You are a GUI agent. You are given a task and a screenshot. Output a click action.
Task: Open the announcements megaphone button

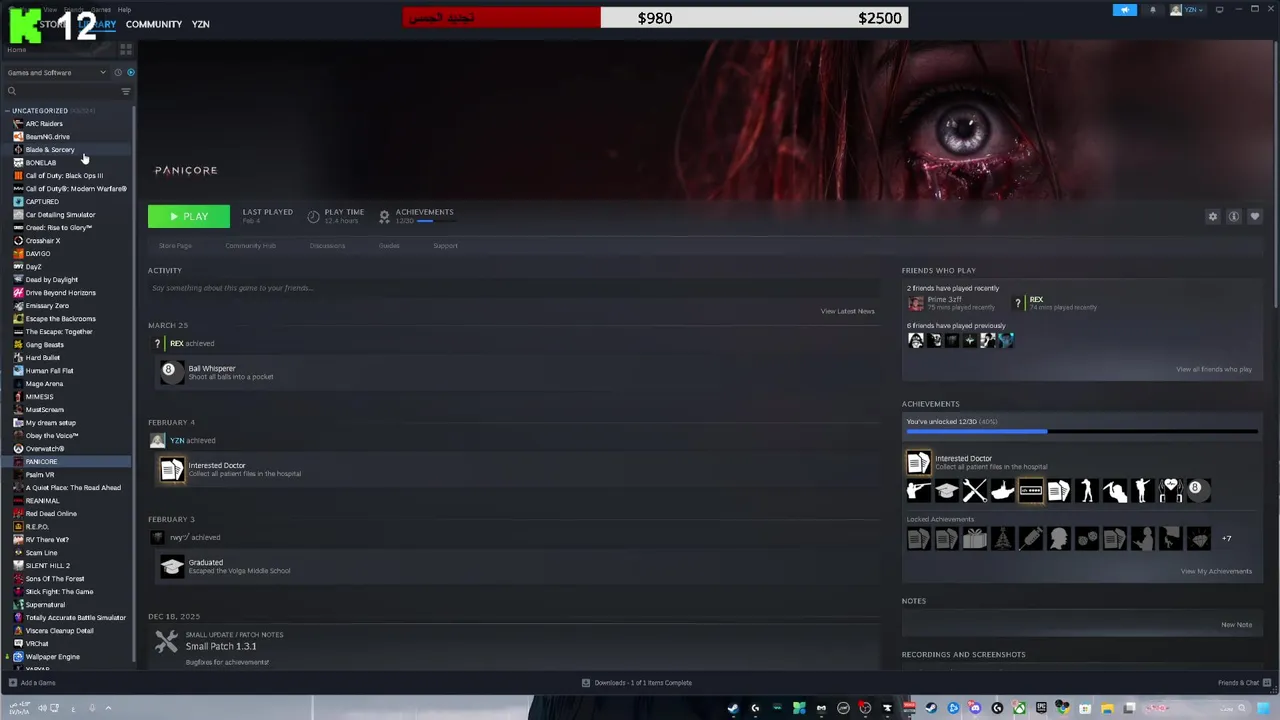pyautogui.click(x=1125, y=10)
